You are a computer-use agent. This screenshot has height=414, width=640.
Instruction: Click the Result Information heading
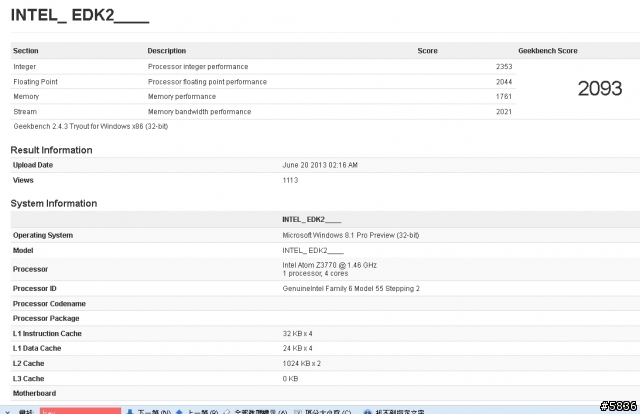[51, 150]
